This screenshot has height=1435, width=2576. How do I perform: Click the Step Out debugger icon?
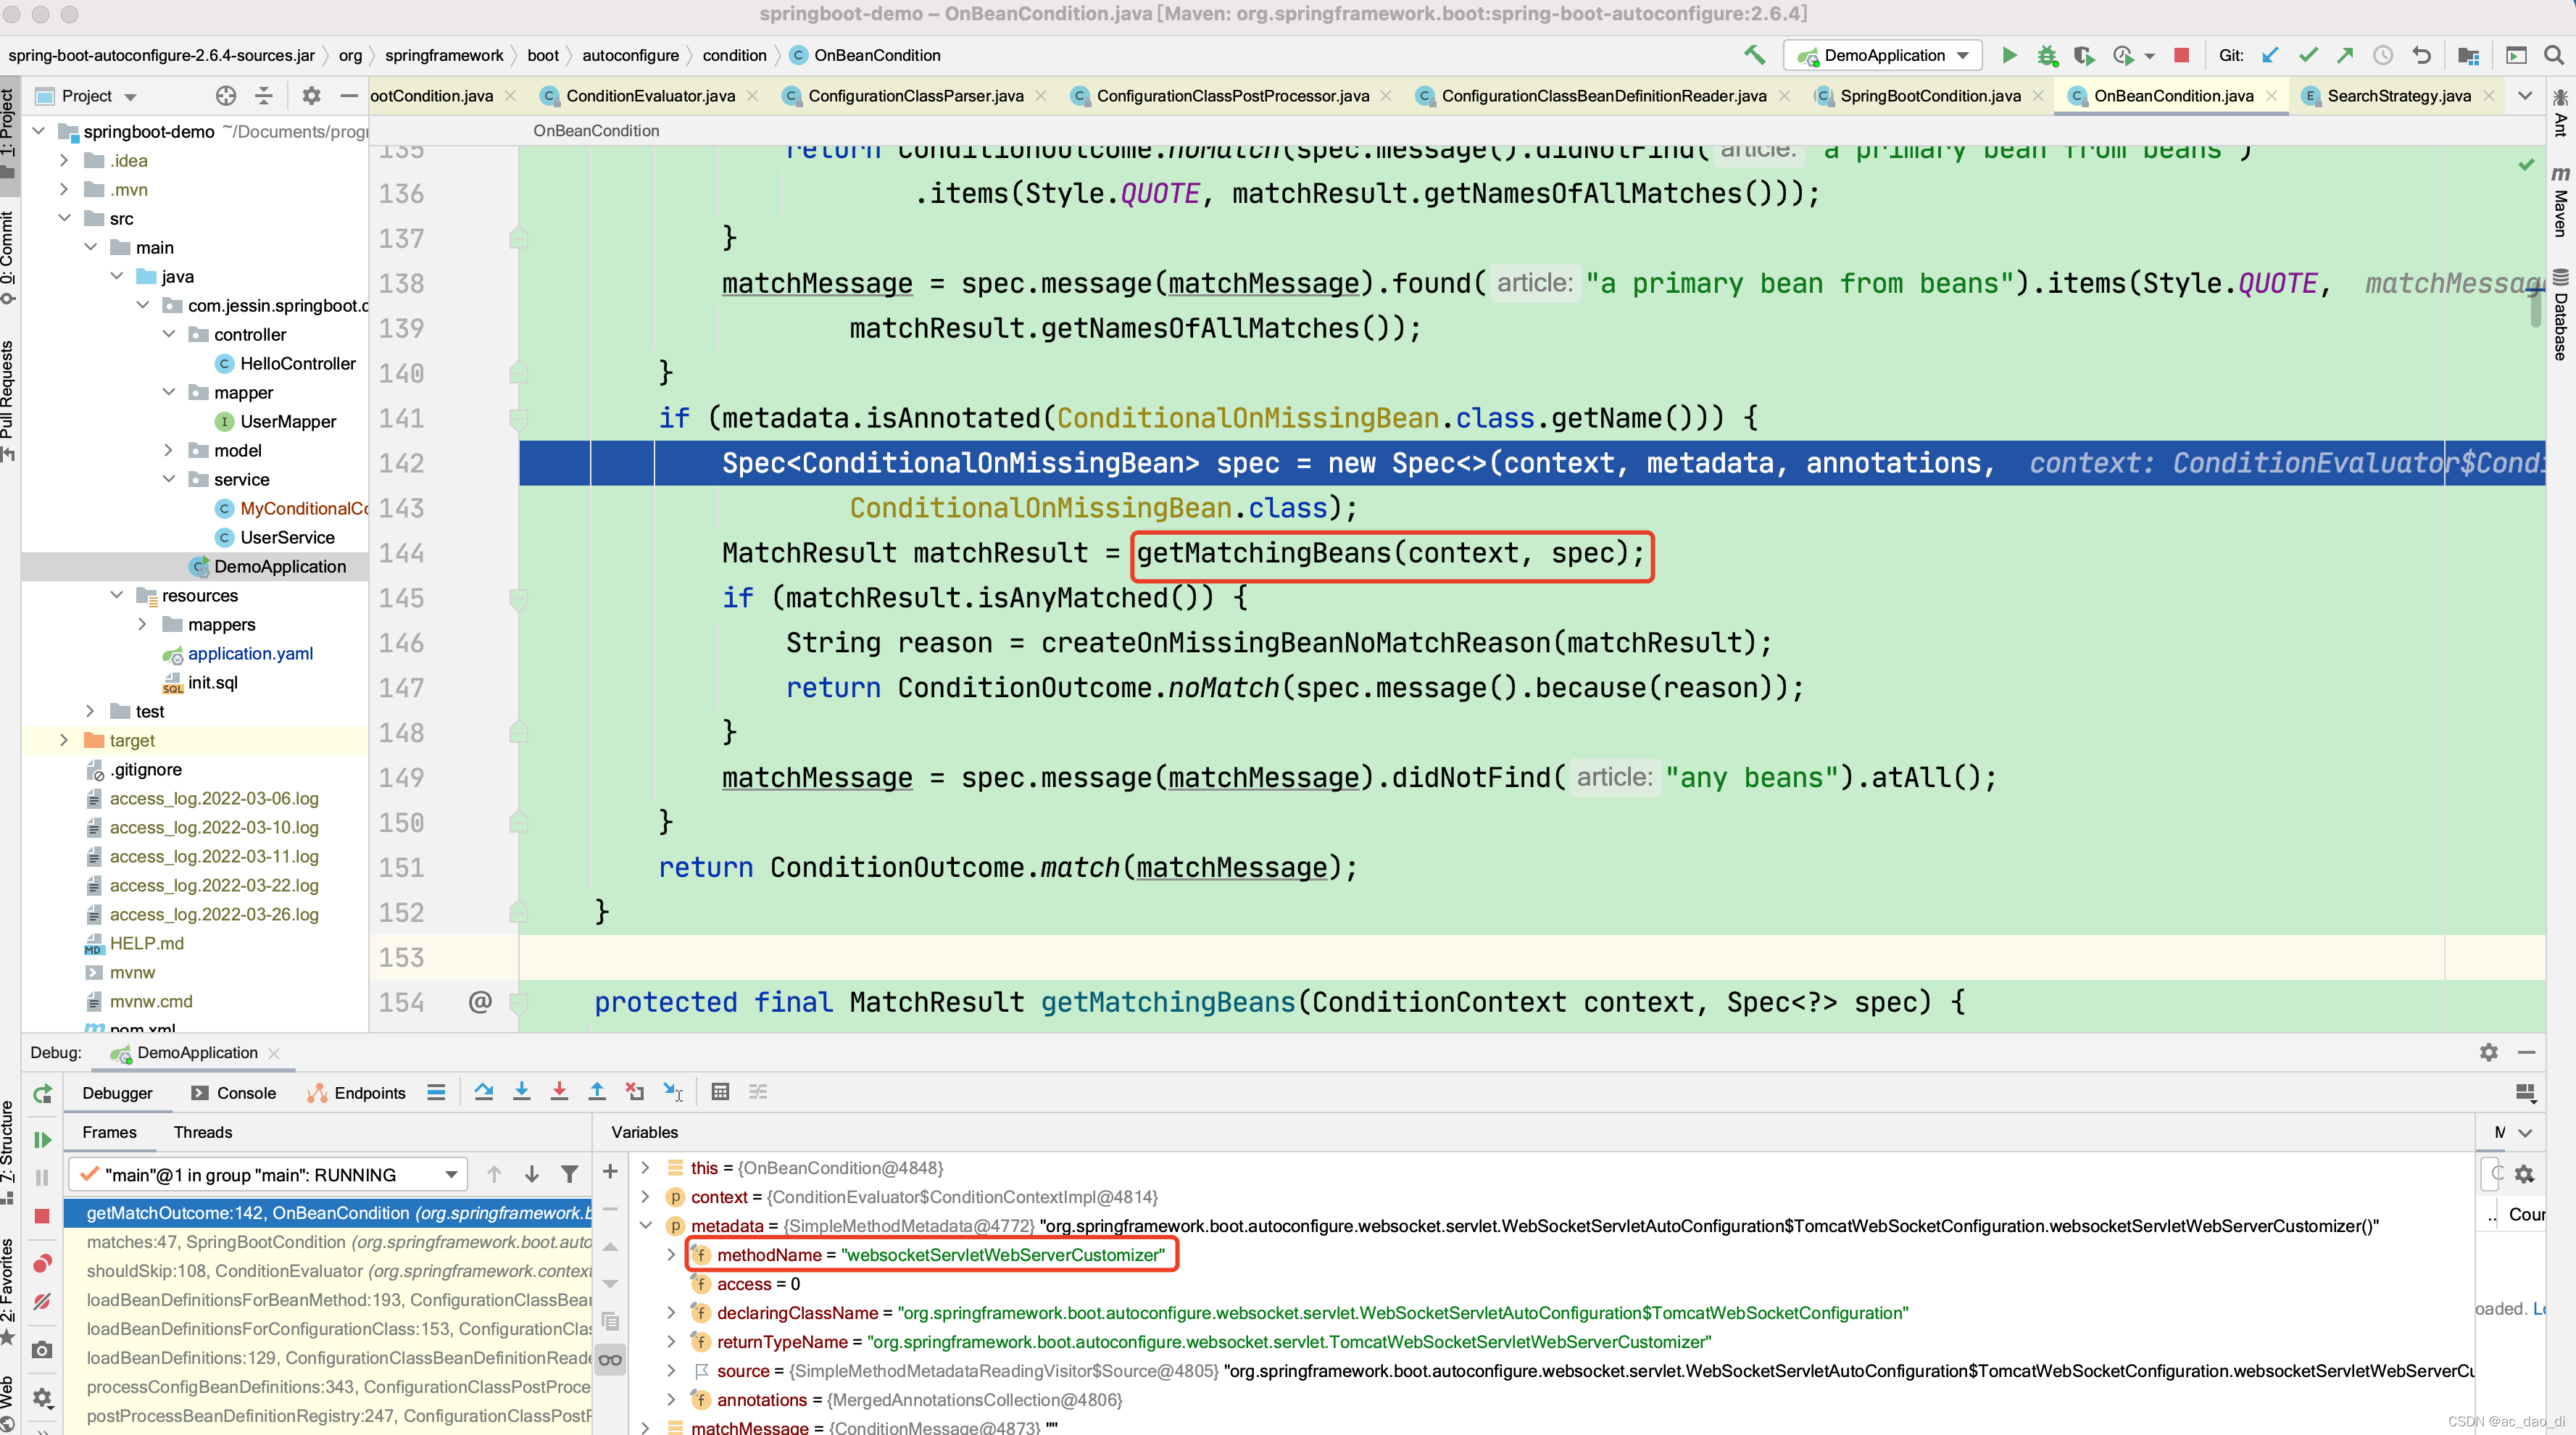tap(597, 1092)
